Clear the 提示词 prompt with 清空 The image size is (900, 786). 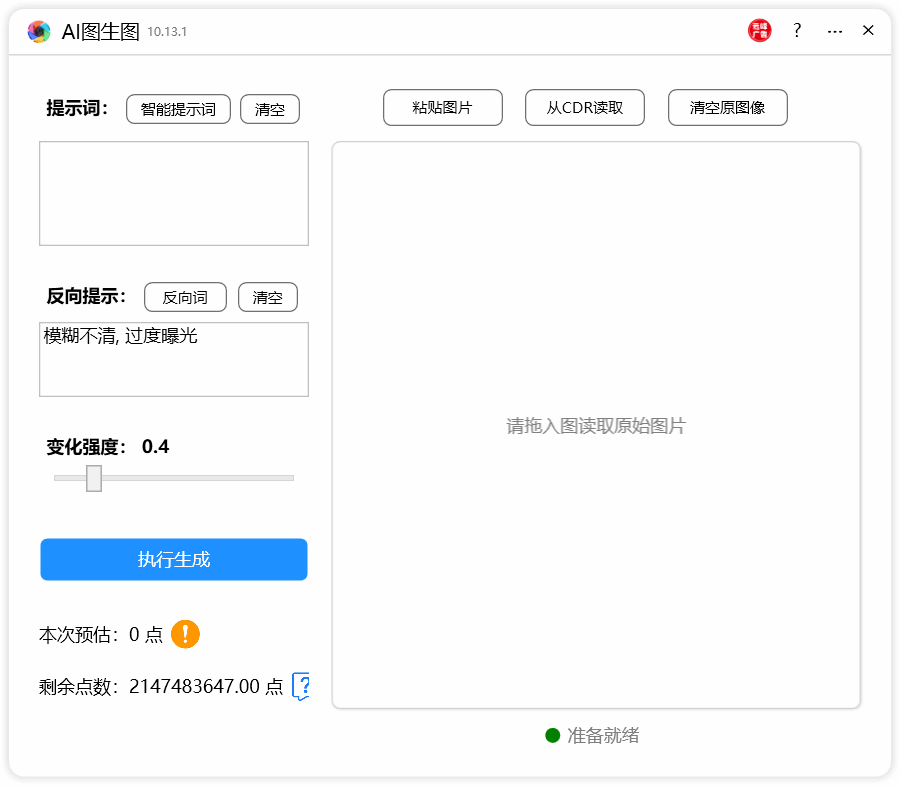tap(269, 109)
